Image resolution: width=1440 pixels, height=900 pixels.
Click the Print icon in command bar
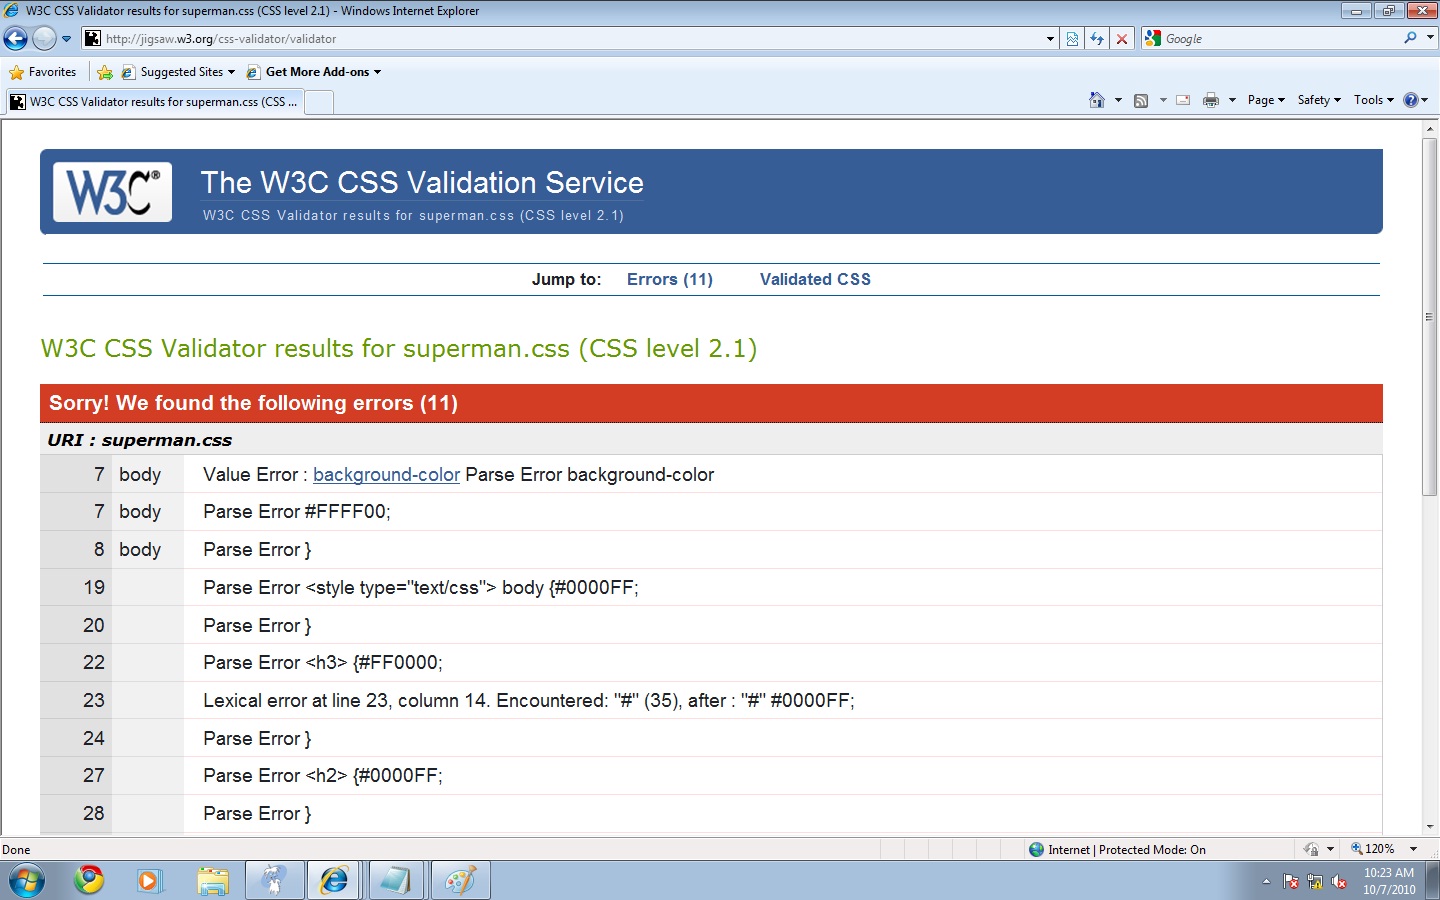coord(1211,100)
